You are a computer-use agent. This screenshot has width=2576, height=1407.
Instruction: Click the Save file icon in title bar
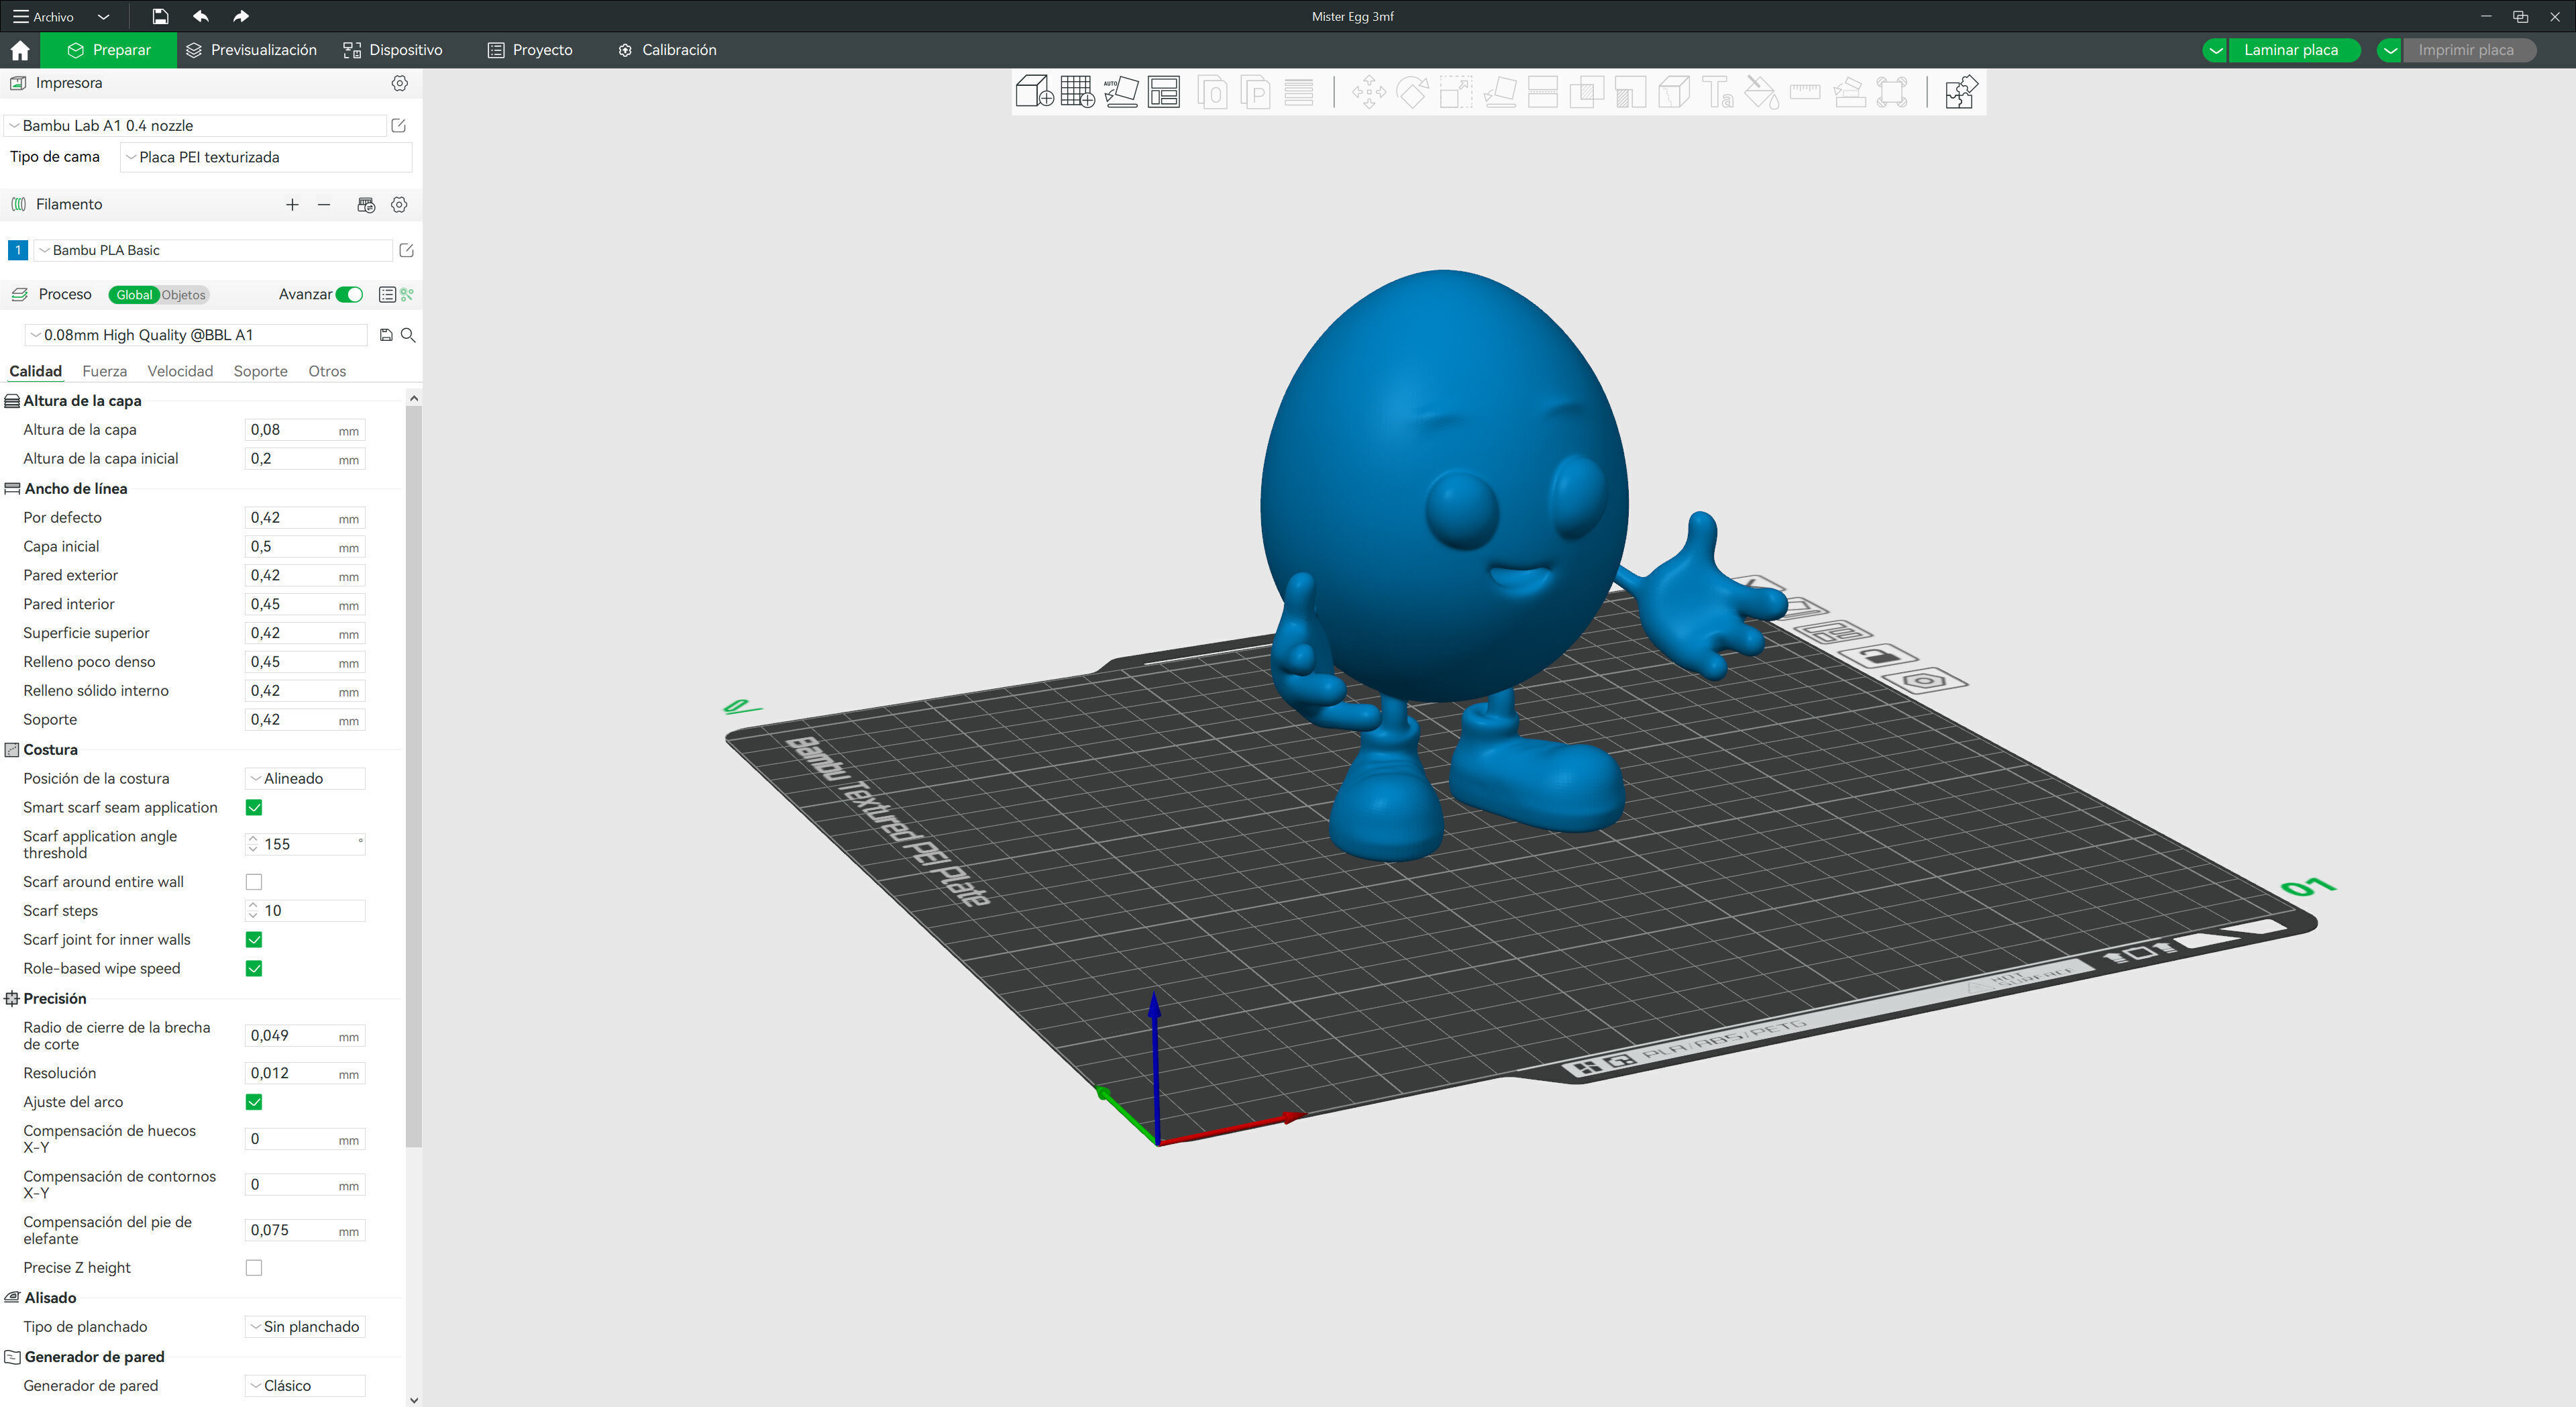(x=160, y=16)
